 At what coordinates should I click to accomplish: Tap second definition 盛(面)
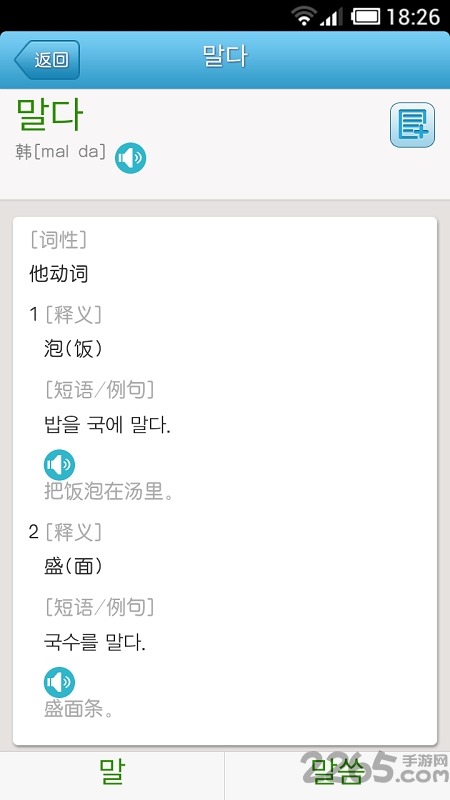click(x=73, y=566)
